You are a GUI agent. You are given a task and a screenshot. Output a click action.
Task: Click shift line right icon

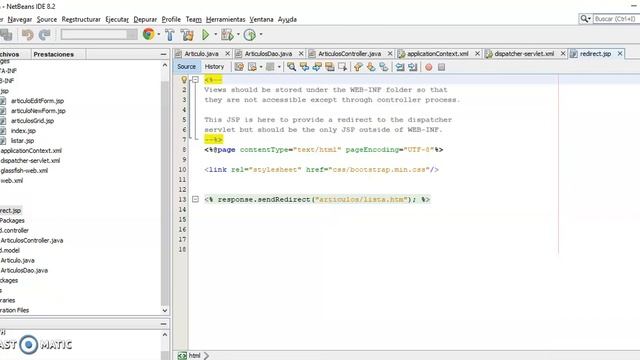tap(413, 67)
